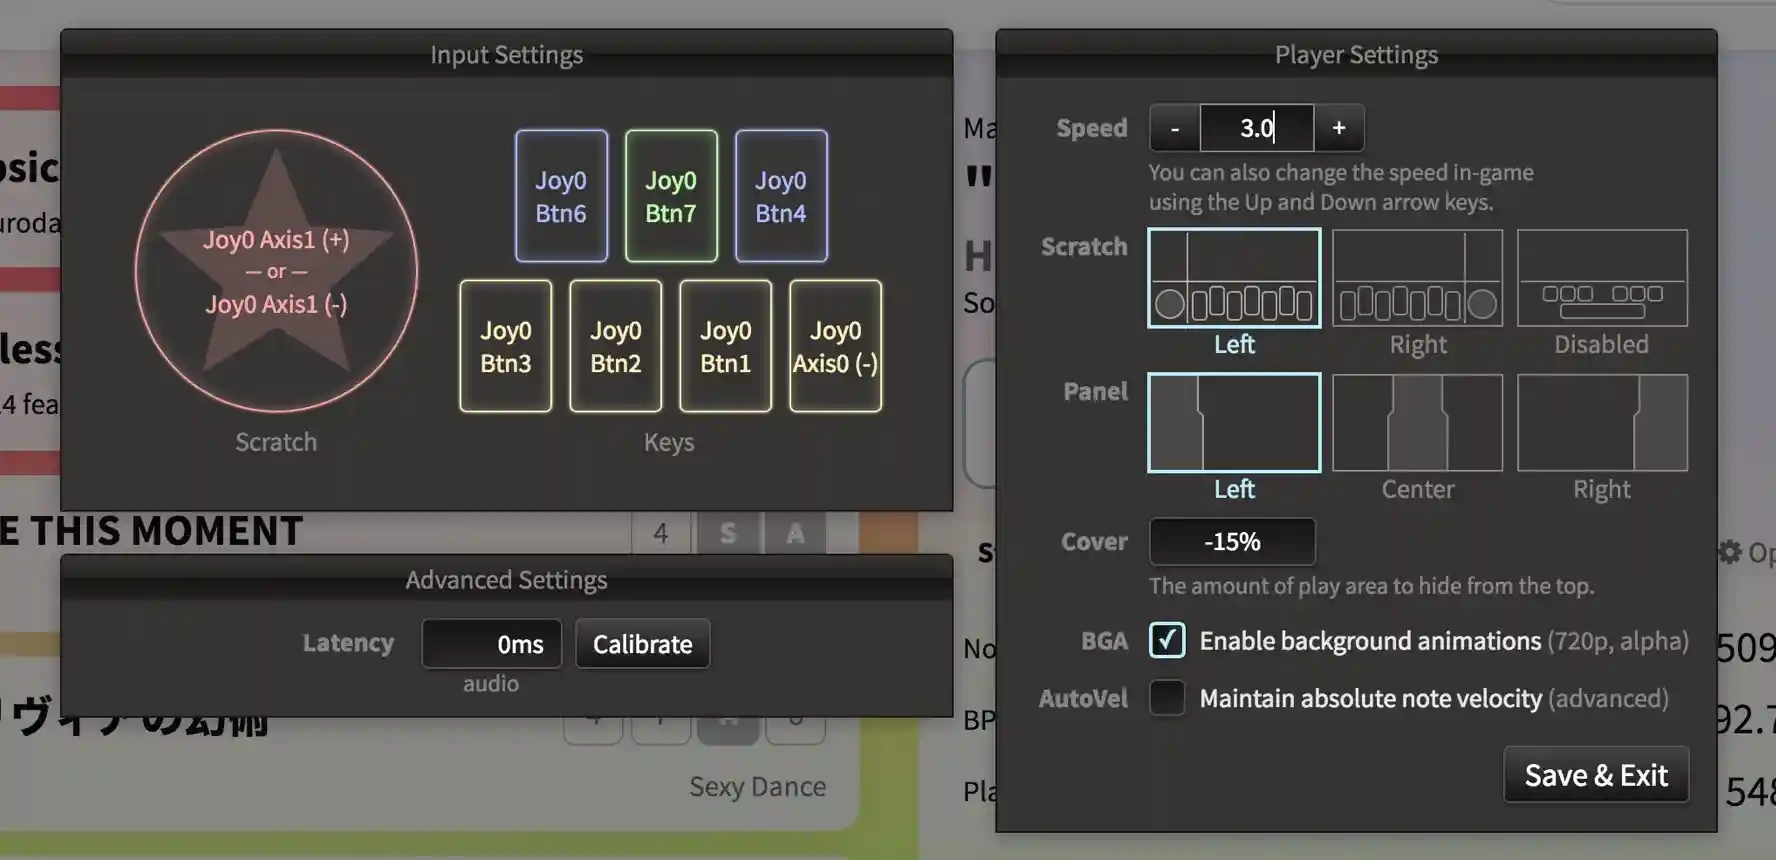Select Right scratch layout icon

[x=1418, y=278]
